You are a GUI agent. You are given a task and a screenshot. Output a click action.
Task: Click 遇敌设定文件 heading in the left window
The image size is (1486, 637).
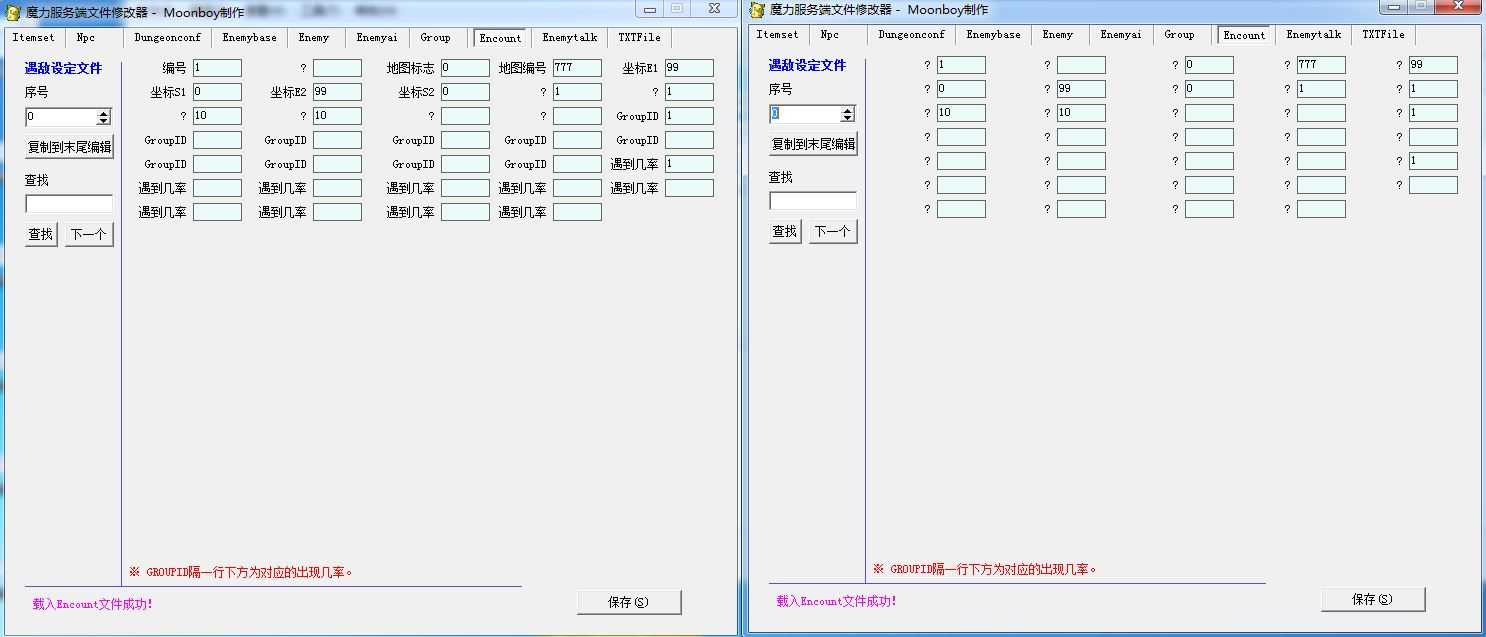click(63, 69)
